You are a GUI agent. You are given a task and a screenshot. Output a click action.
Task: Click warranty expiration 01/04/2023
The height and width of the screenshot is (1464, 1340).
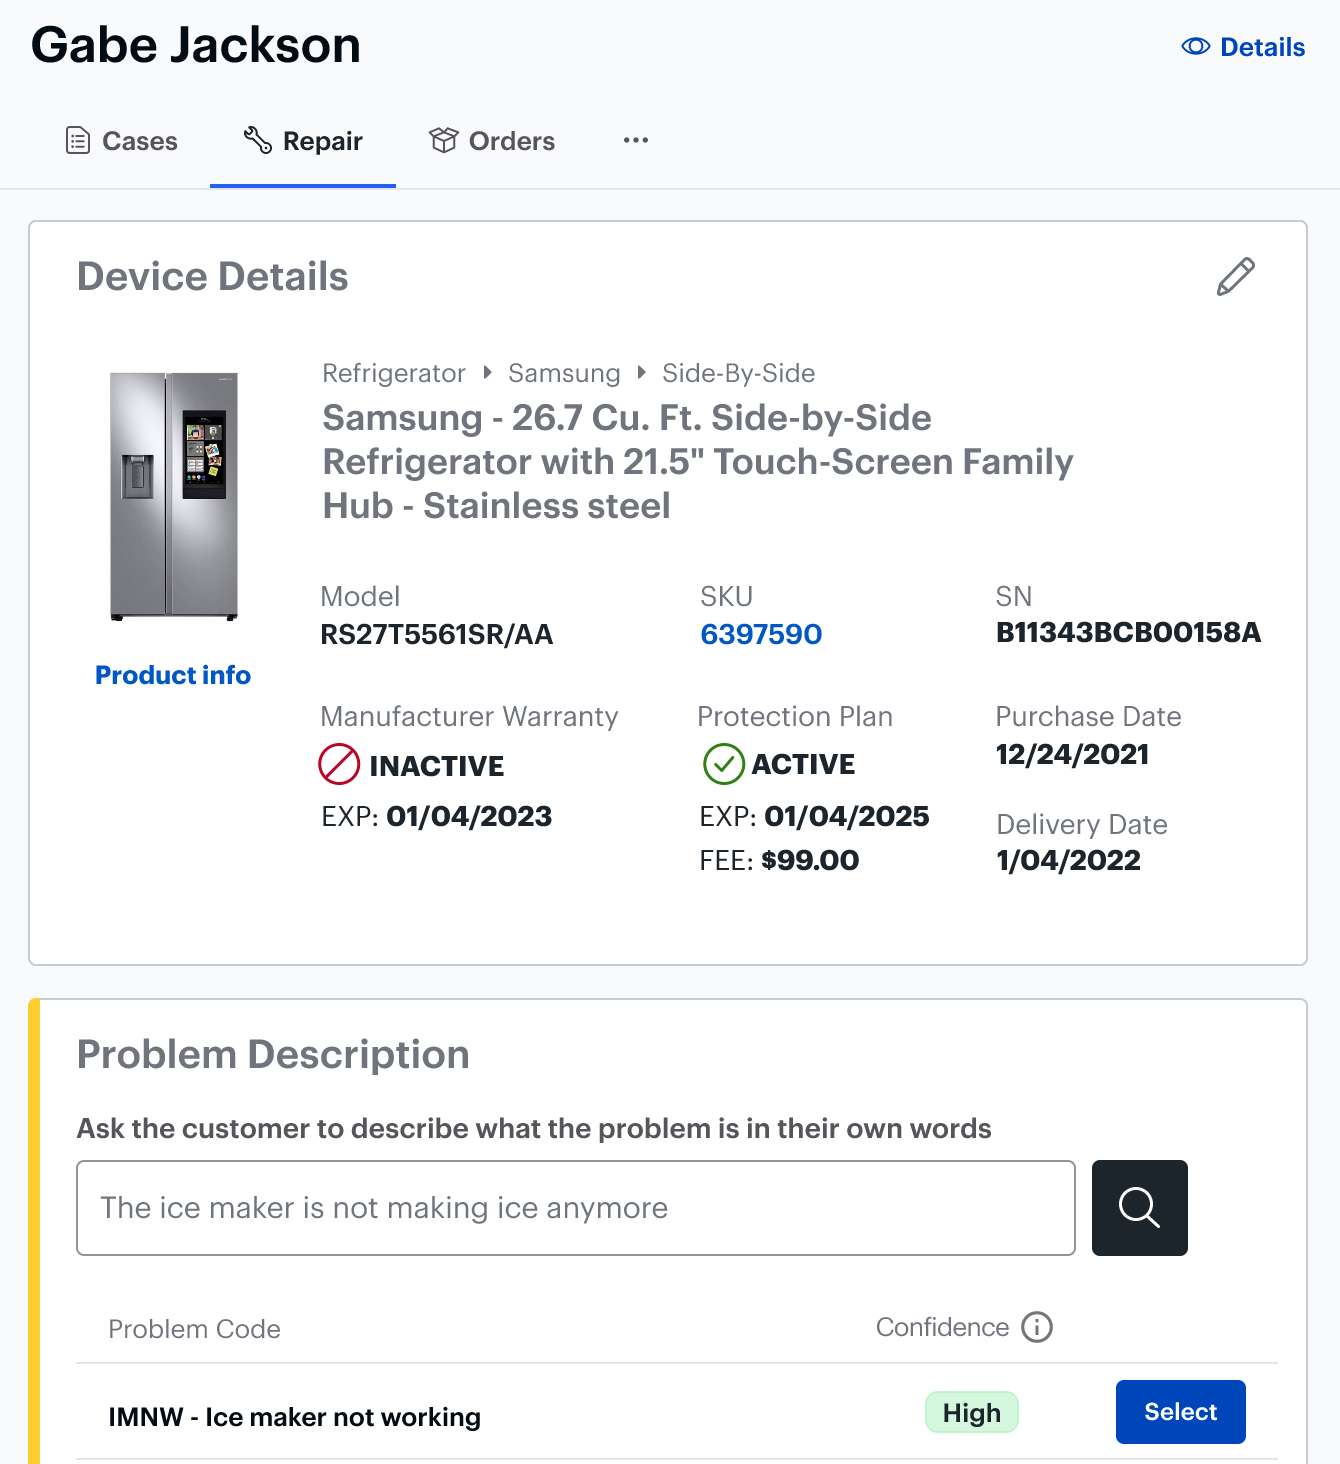click(469, 816)
